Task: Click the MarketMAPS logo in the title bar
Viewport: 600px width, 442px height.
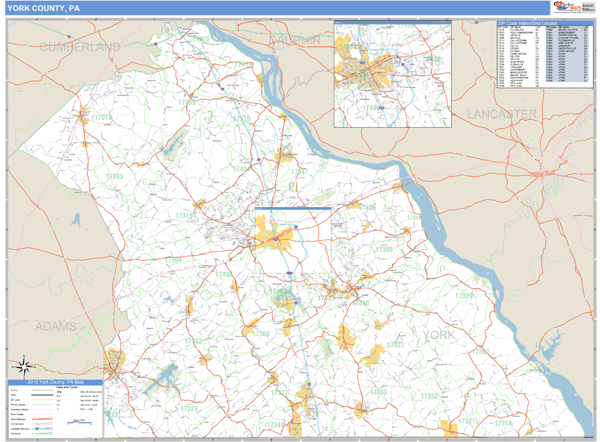Action: pyautogui.click(x=567, y=7)
